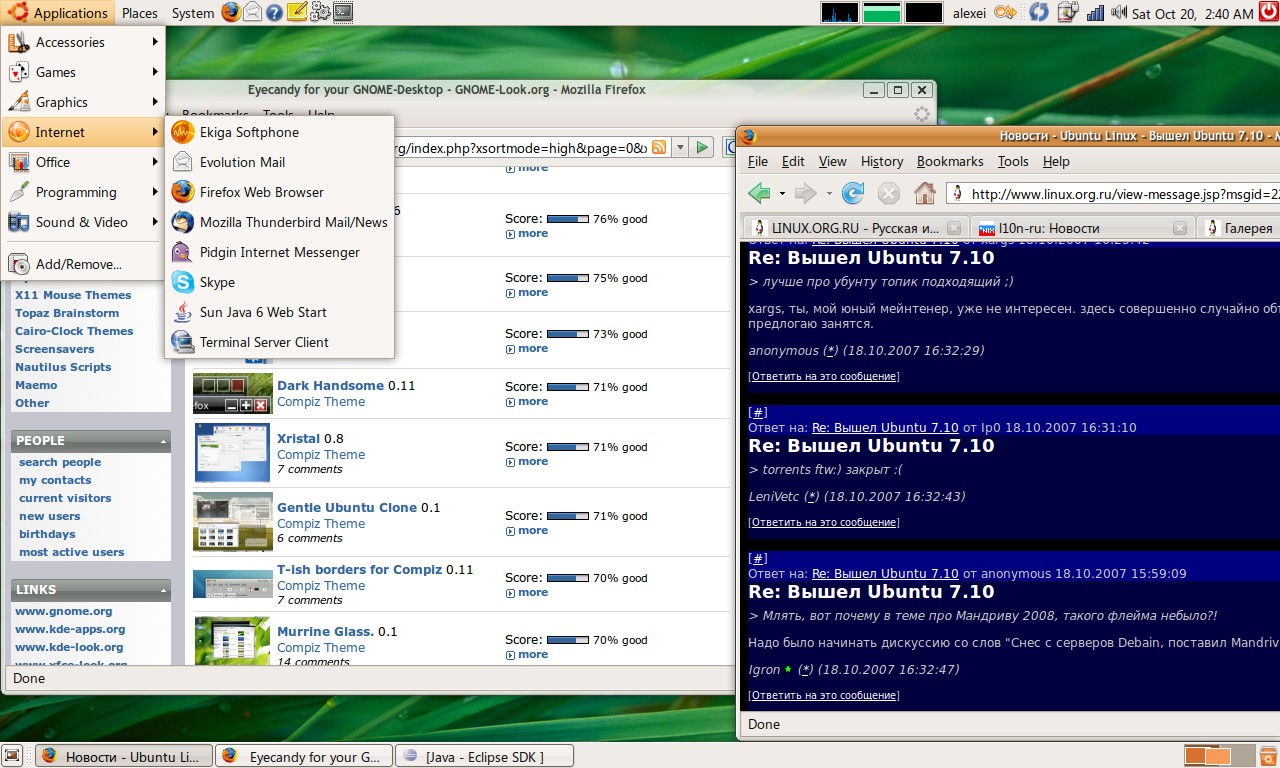Expand the Programming submenu
The height and width of the screenshot is (768, 1280).
coord(83,192)
